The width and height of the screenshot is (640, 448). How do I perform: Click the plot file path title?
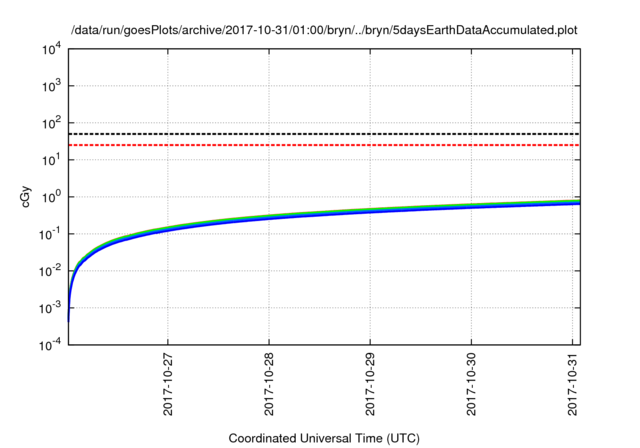pos(324,30)
